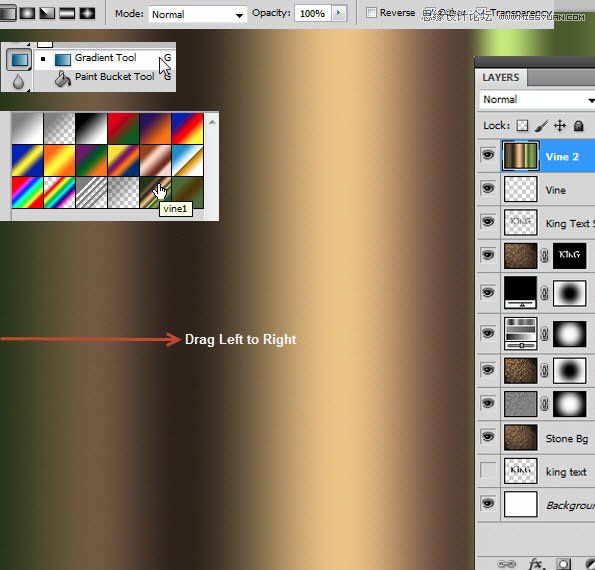Select the king text layer name
The width and height of the screenshot is (595, 570).
click(566, 472)
